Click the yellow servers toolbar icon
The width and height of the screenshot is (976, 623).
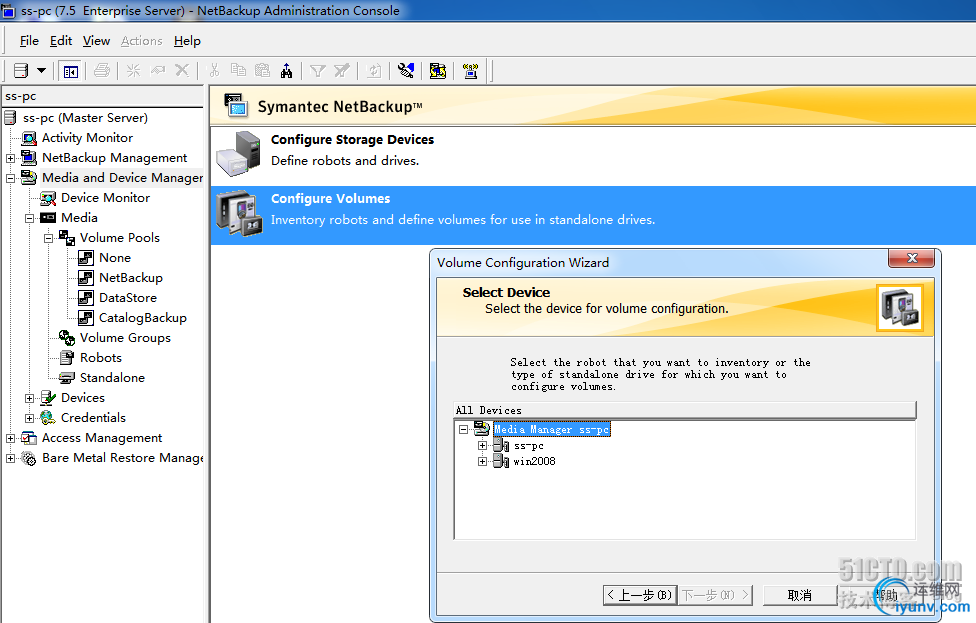pyautogui.click(x=438, y=71)
